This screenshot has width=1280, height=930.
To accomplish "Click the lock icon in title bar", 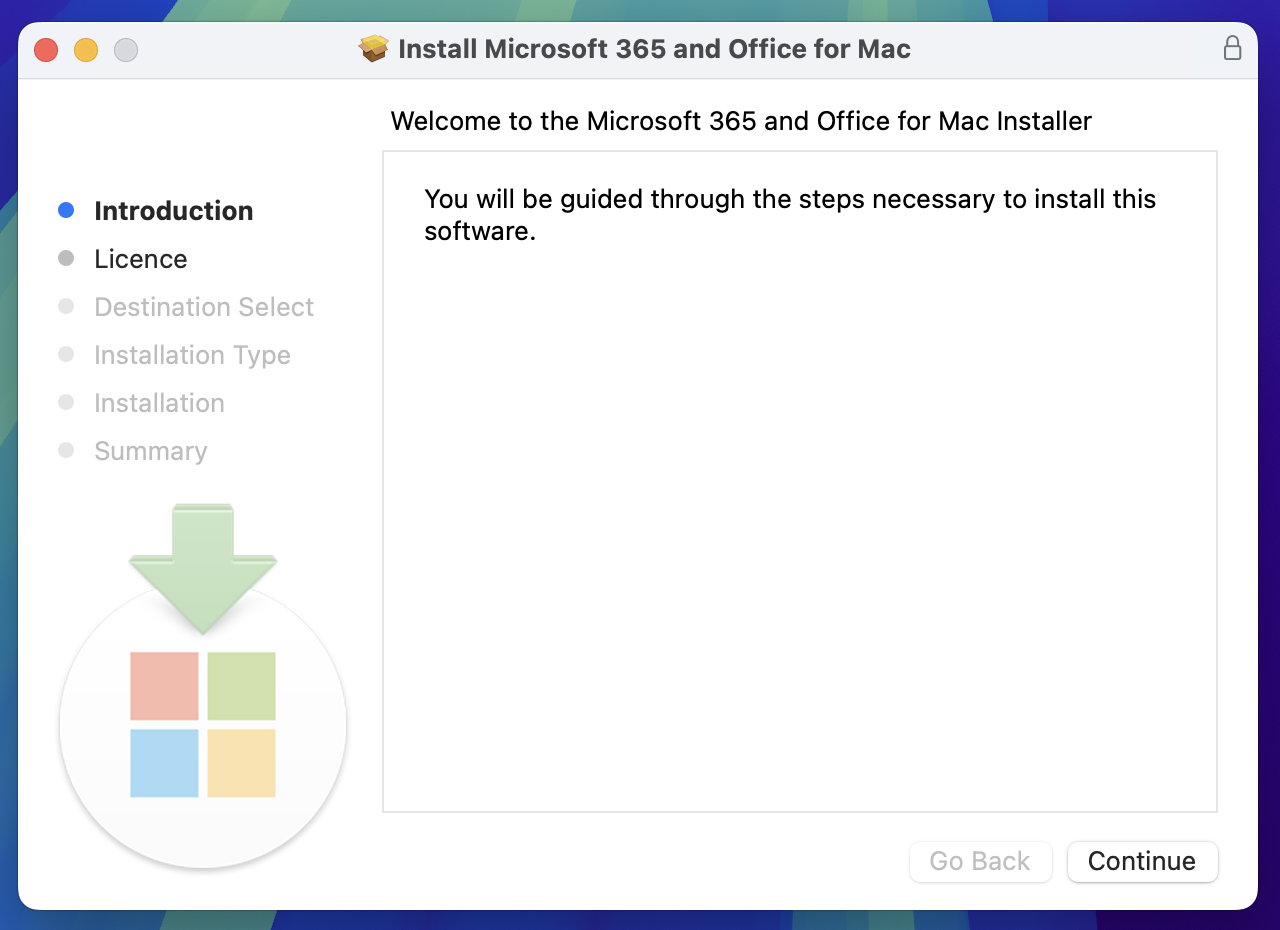I will click(1233, 48).
